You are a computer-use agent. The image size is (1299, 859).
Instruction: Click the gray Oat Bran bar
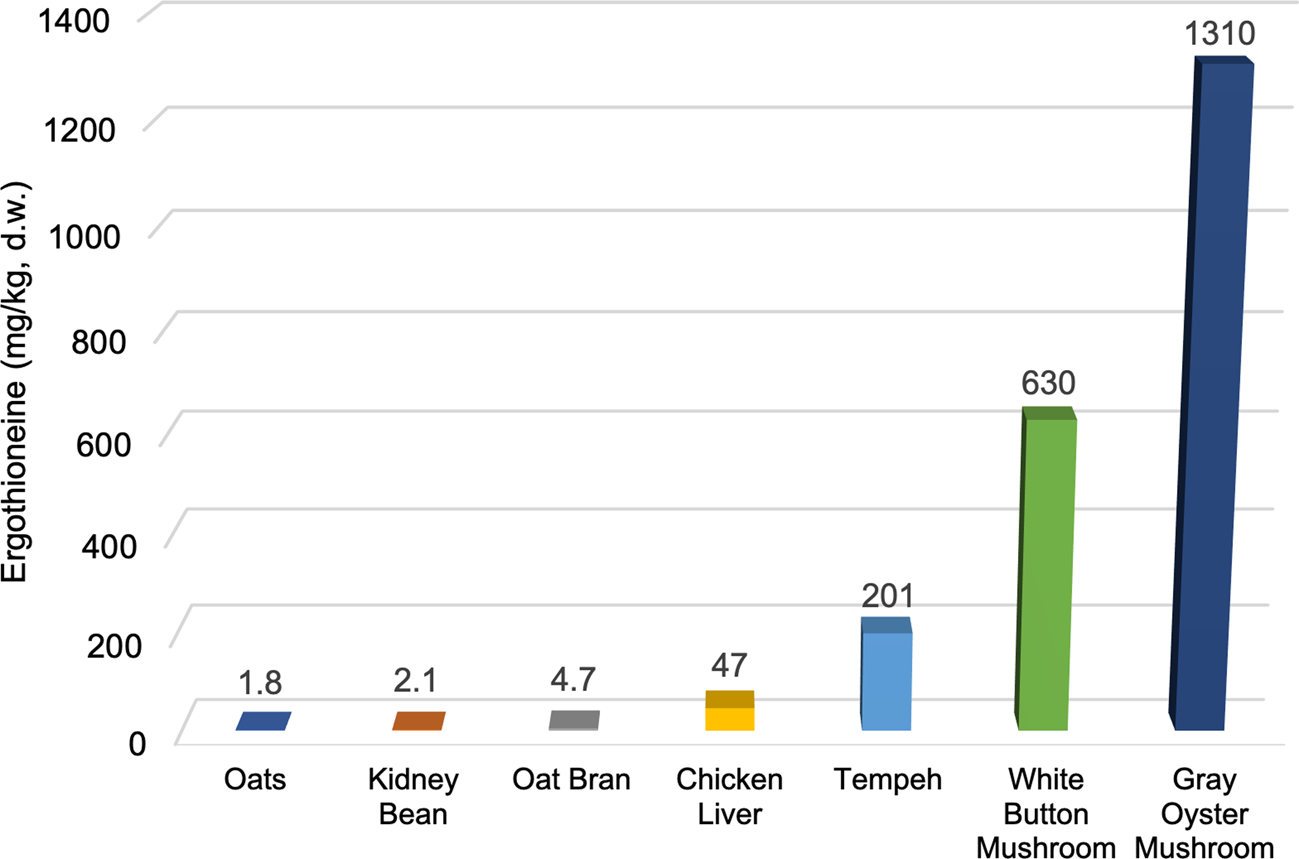[x=574, y=721]
